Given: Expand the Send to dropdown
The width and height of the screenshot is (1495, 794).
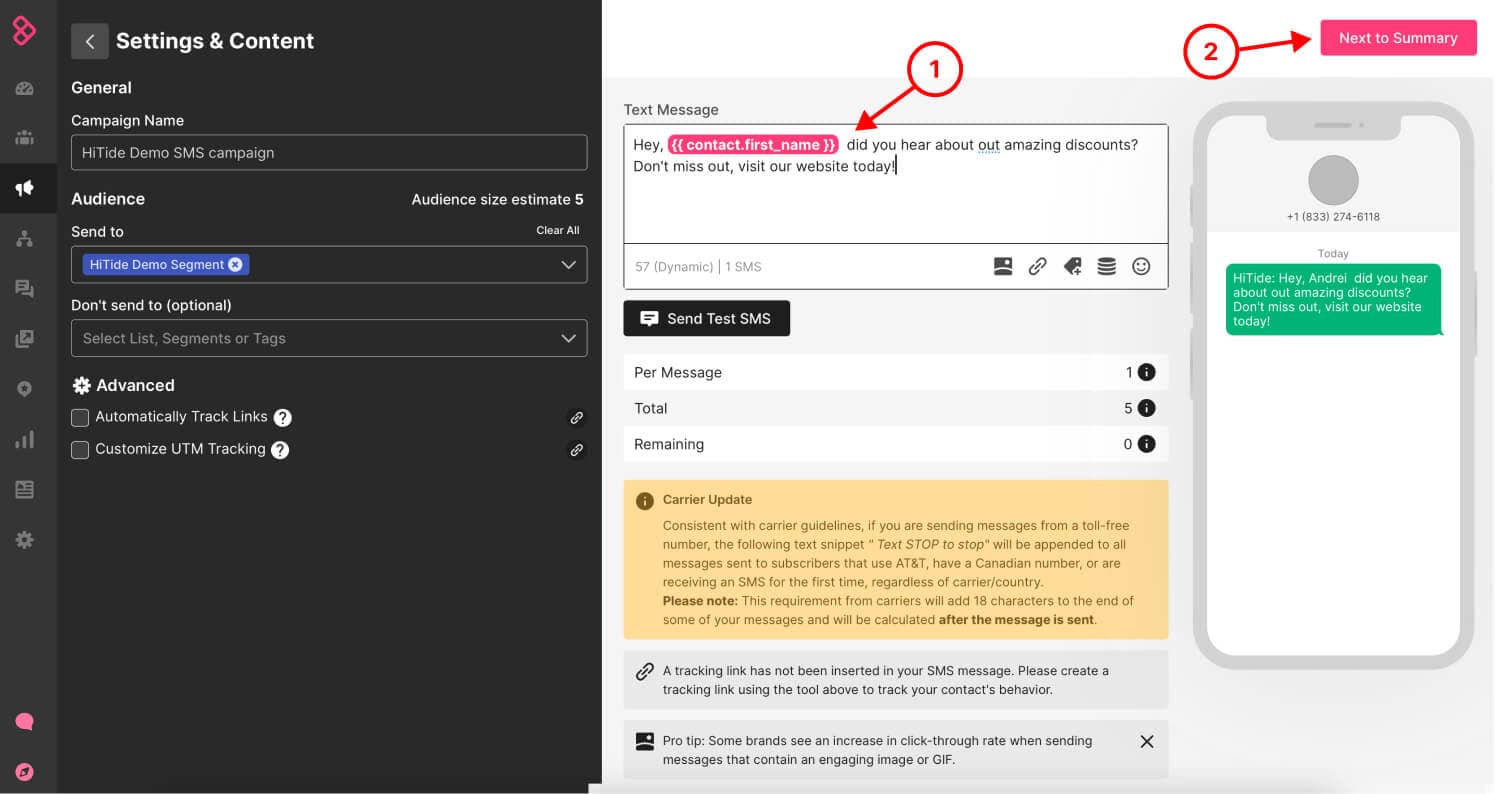Looking at the screenshot, I should pos(568,265).
